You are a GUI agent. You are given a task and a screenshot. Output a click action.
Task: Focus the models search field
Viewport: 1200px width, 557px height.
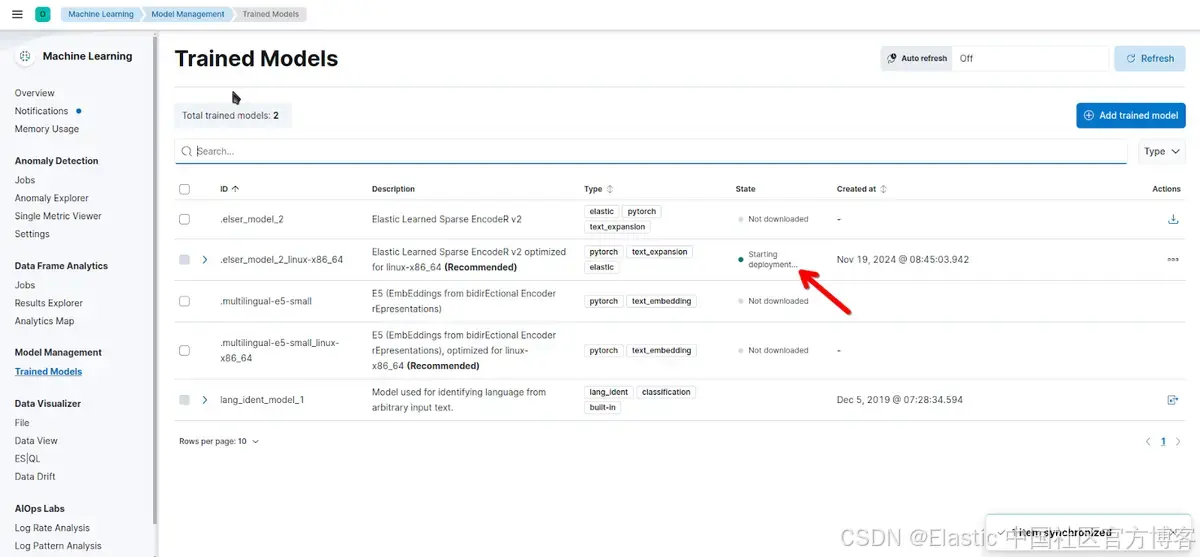pyautogui.click(x=650, y=151)
